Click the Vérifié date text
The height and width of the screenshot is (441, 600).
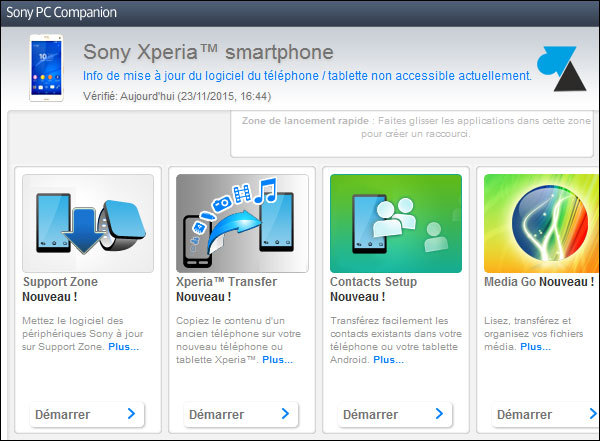[x=177, y=96]
